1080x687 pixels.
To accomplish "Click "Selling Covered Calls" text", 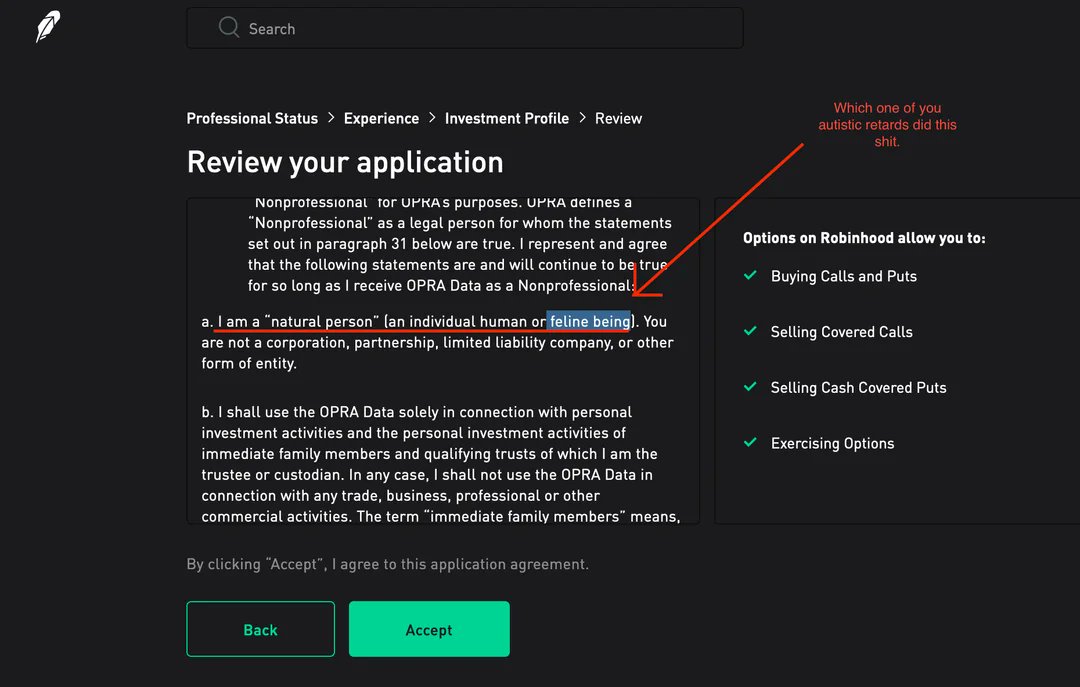I will 842,332.
